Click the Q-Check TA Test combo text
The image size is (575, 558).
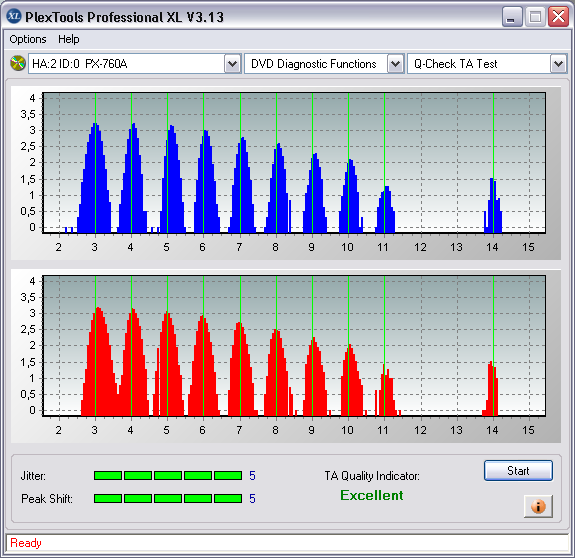[455, 64]
